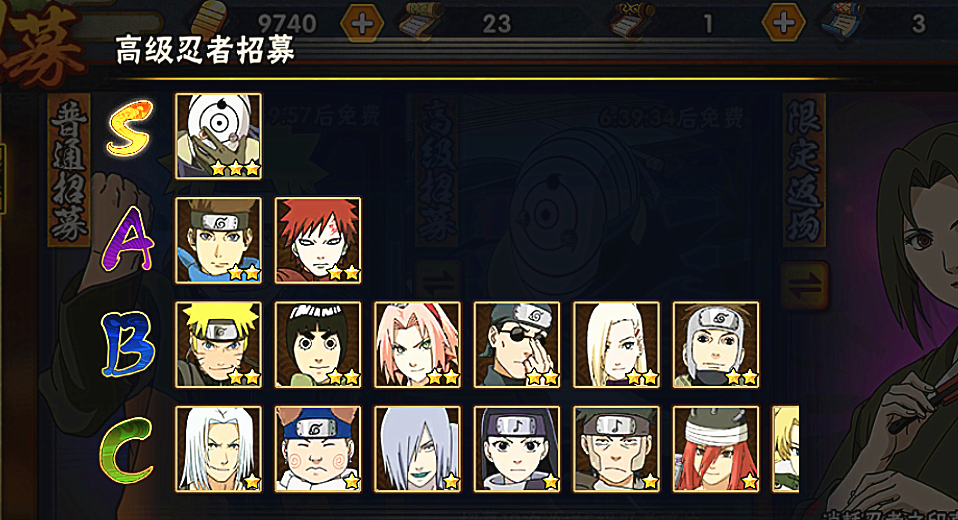Open the 普通招募 banner tab
This screenshot has height=520, width=958.
click(x=68, y=170)
